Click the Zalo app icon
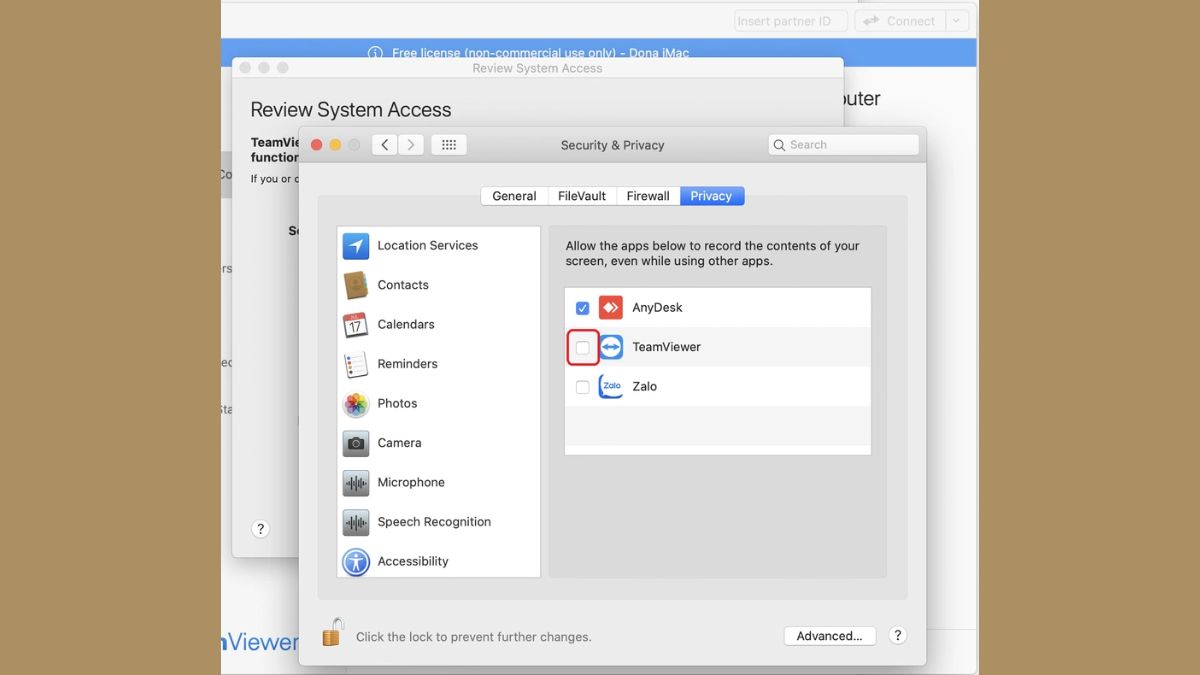1200x675 pixels. point(611,387)
